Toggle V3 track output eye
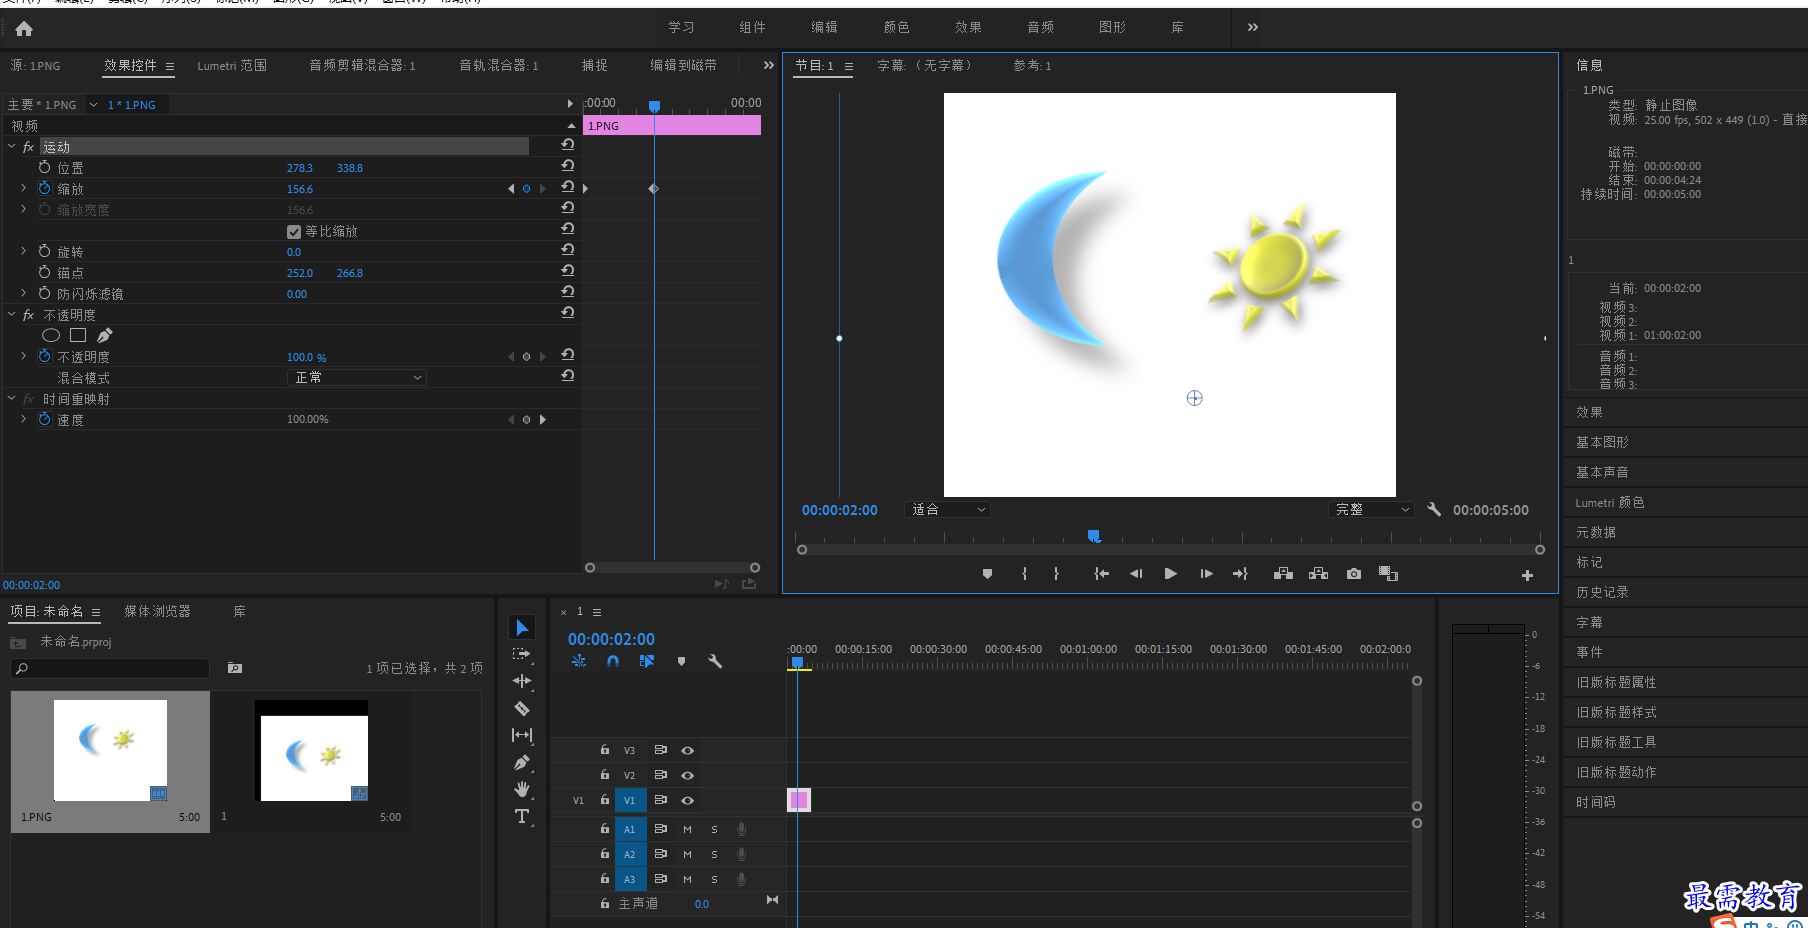 click(687, 750)
